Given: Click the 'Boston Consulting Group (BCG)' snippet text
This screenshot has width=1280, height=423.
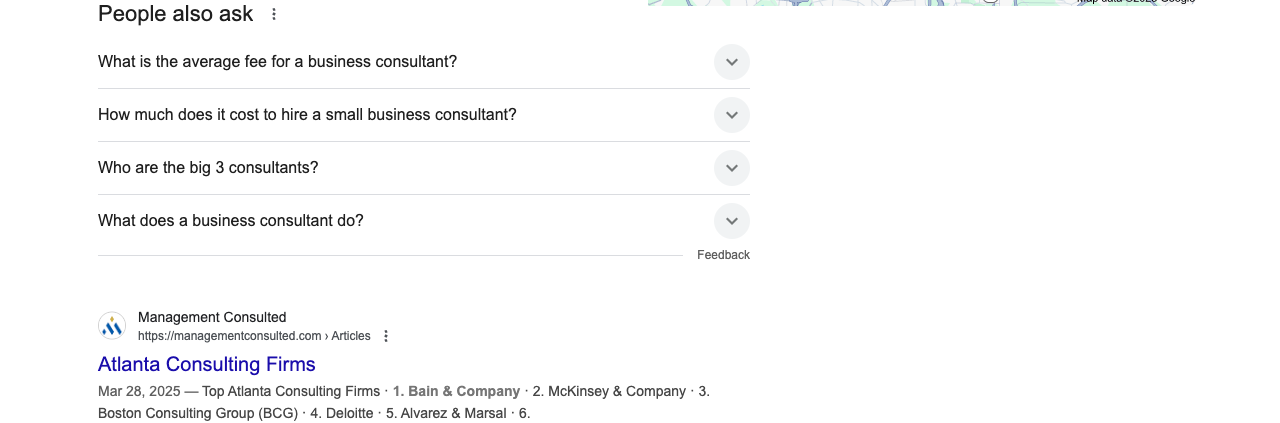Looking at the screenshot, I should (197, 413).
